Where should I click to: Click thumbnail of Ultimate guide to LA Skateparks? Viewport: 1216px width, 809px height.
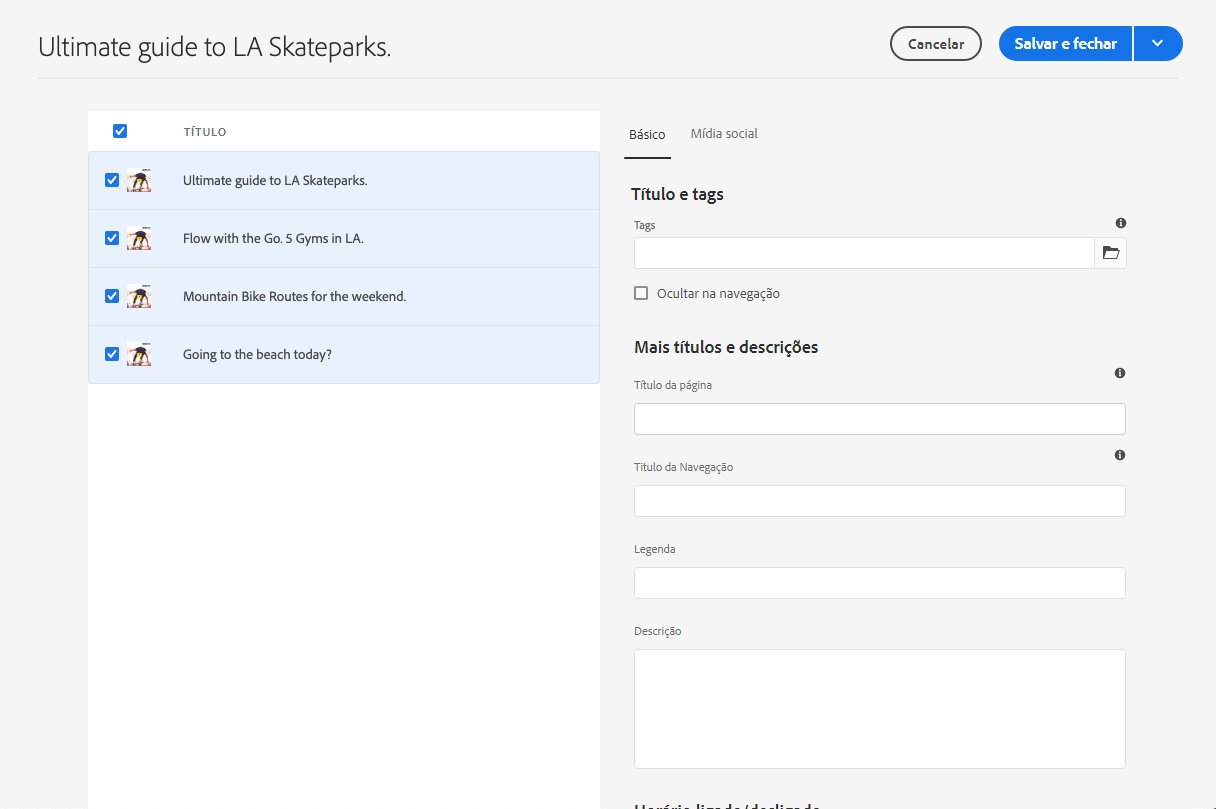coord(139,181)
